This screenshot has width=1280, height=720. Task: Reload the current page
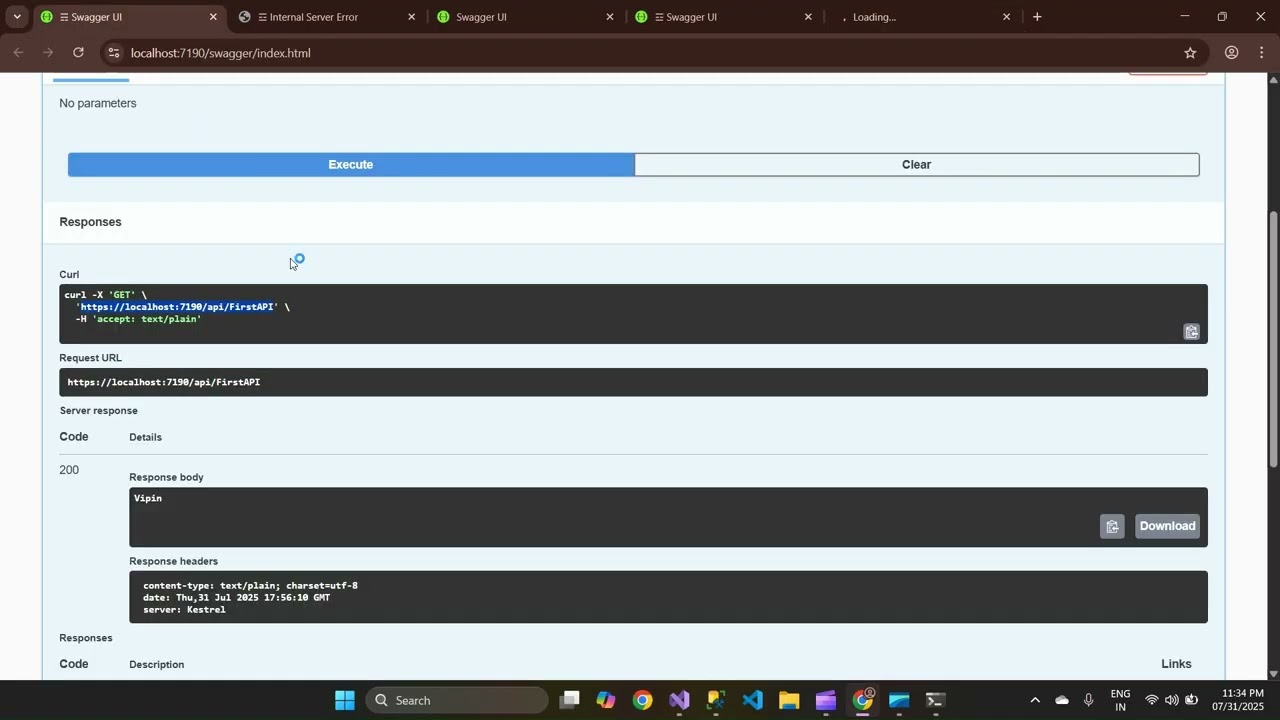tap(78, 53)
